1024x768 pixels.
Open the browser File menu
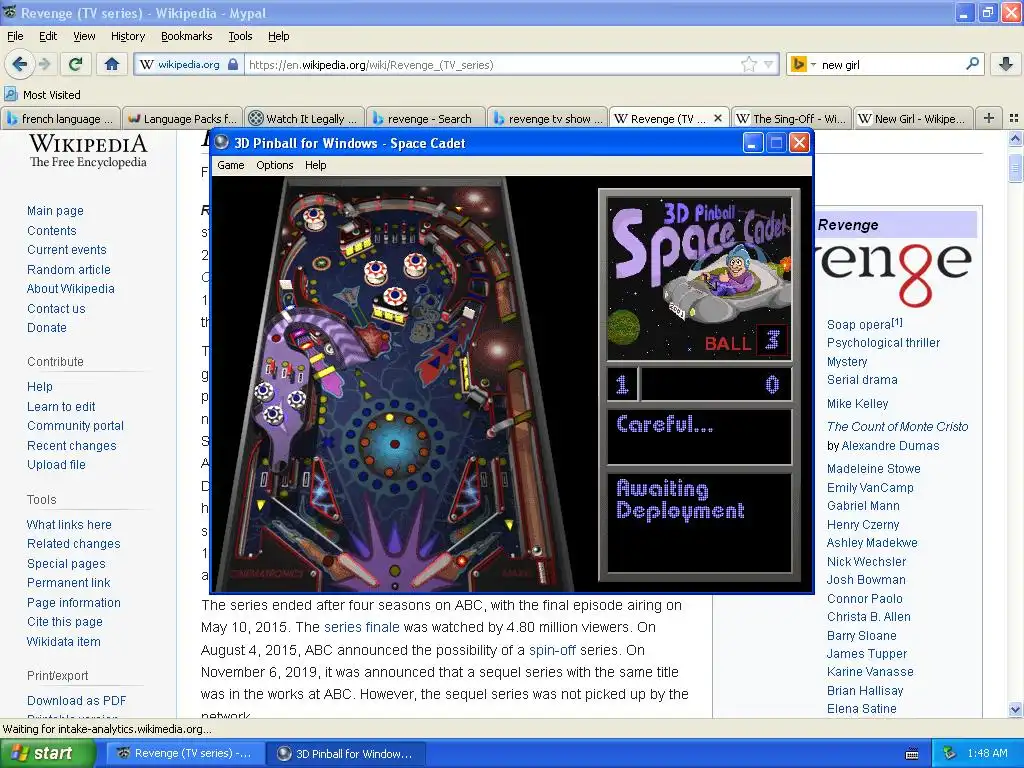click(15, 36)
